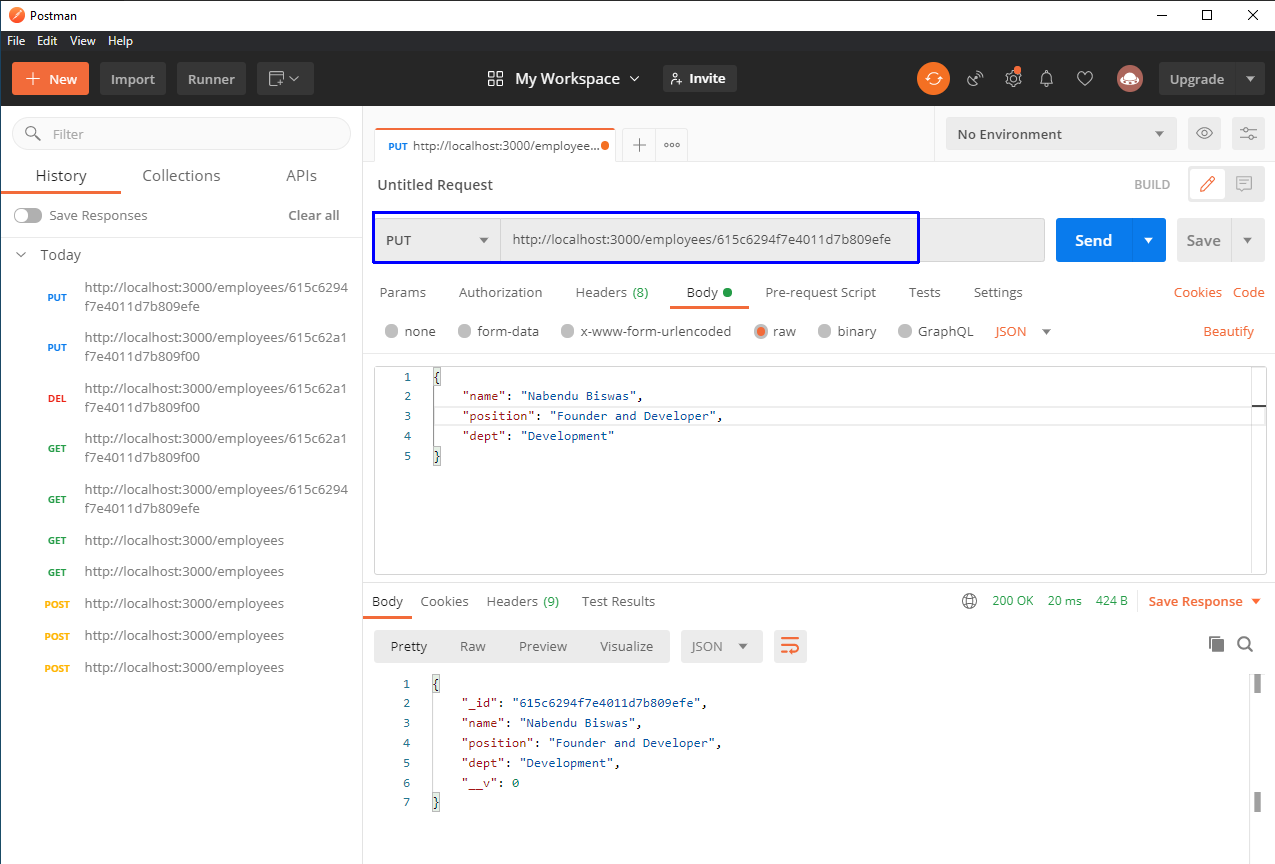Switch response view to Visualize

626,646
